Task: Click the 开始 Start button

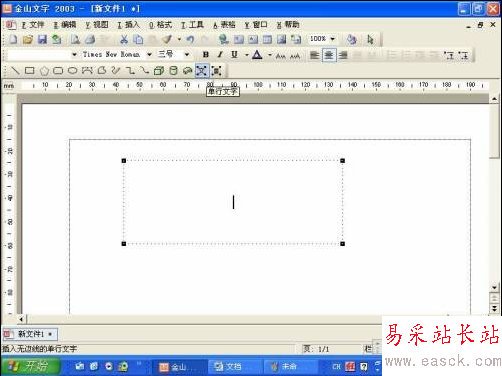Action: (30, 366)
